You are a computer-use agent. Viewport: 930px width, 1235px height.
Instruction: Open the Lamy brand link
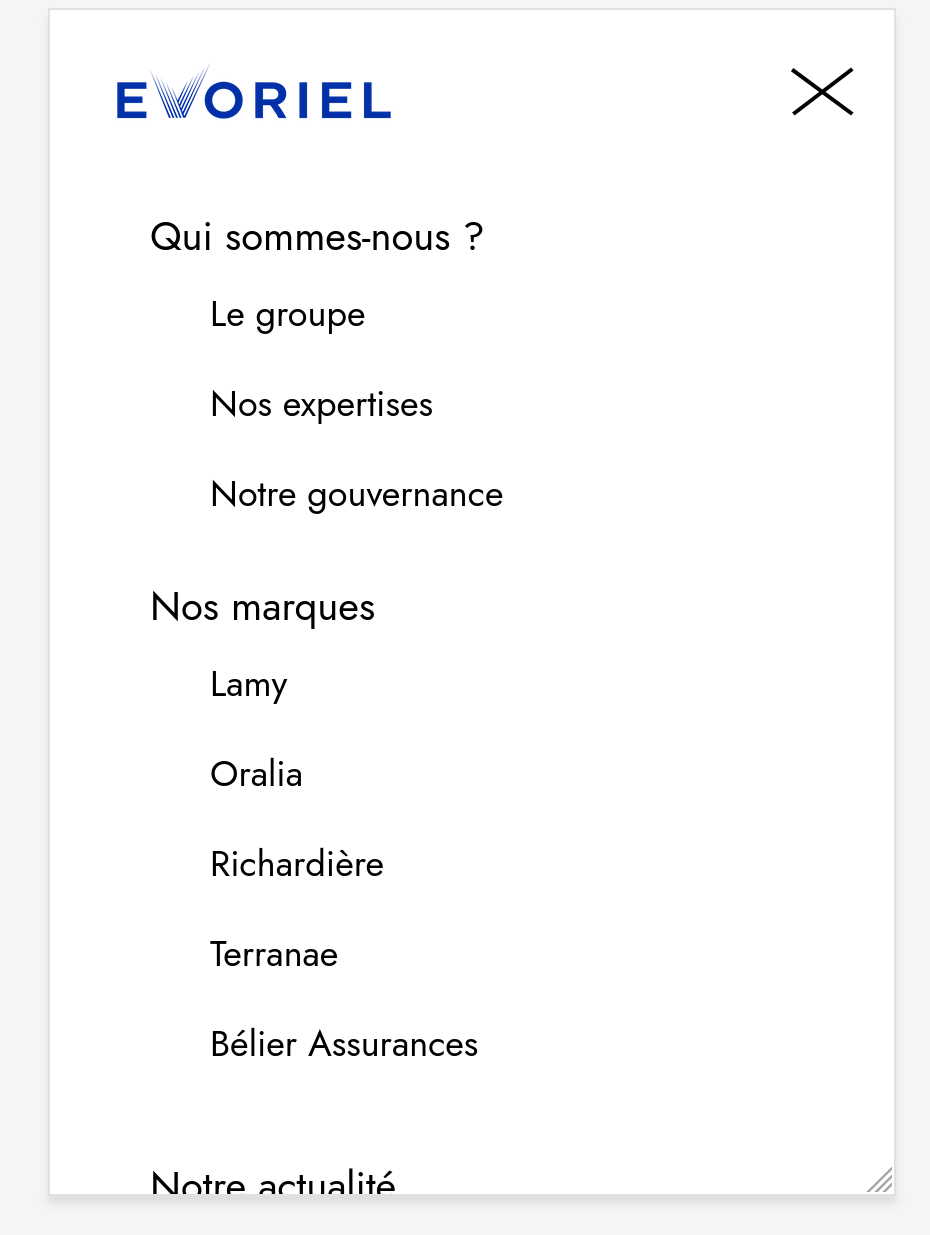248,685
